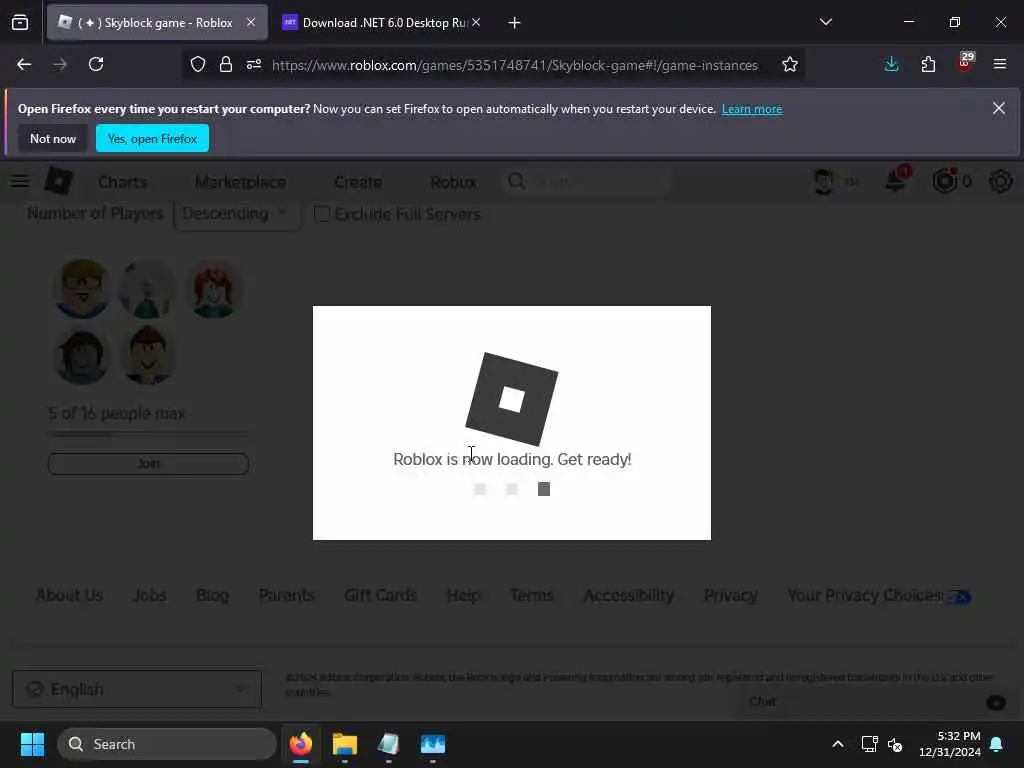The height and width of the screenshot is (768, 1024).
Task: Go to Roblox home via logo
Action: click(x=59, y=180)
